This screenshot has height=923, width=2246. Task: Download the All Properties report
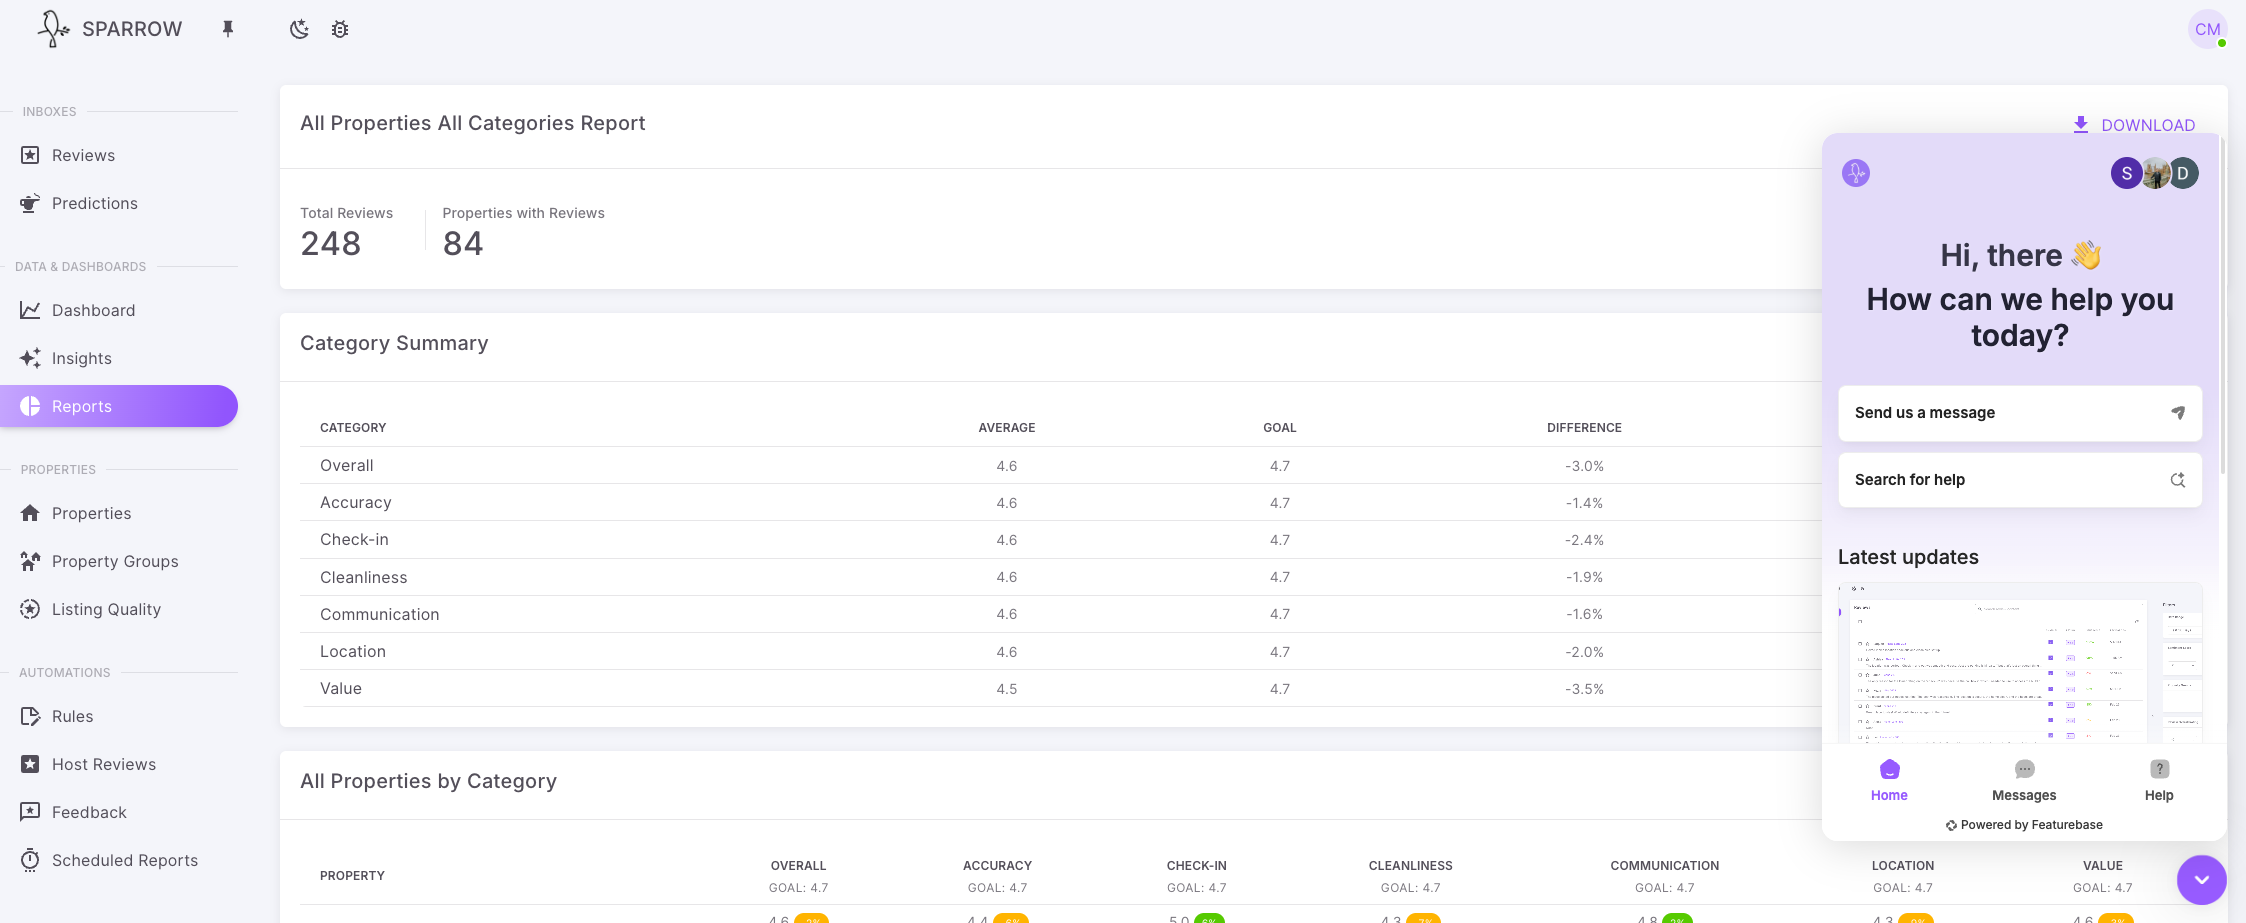[2134, 125]
